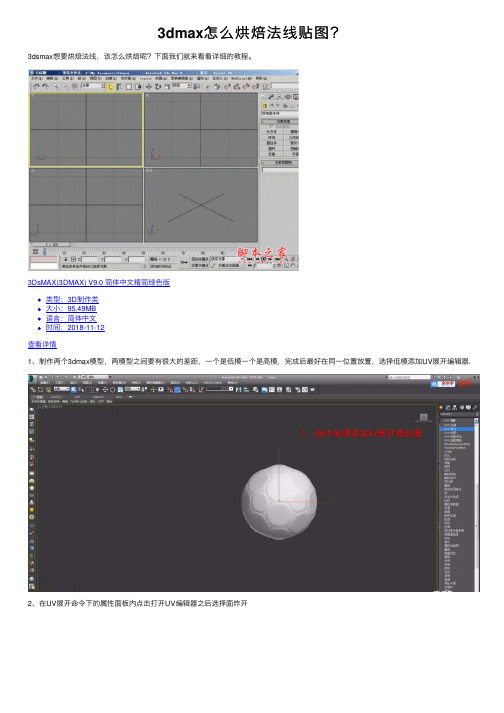Open the 标准基本体 geometry category dropdown
The height and width of the screenshot is (713, 504).
[279, 113]
